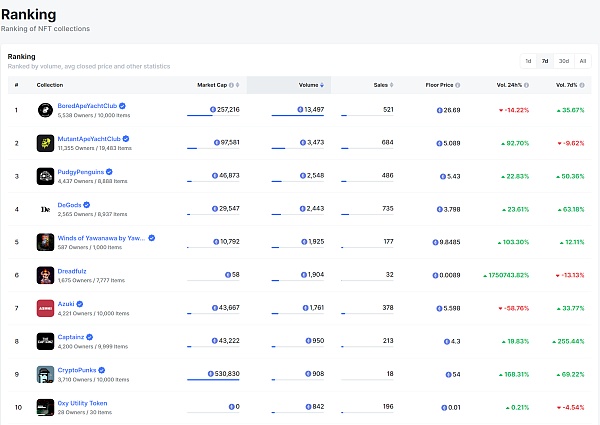Image resolution: width=600 pixels, height=425 pixels.
Task: Sort by Vol. 24h% column header
Action: coord(507,85)
